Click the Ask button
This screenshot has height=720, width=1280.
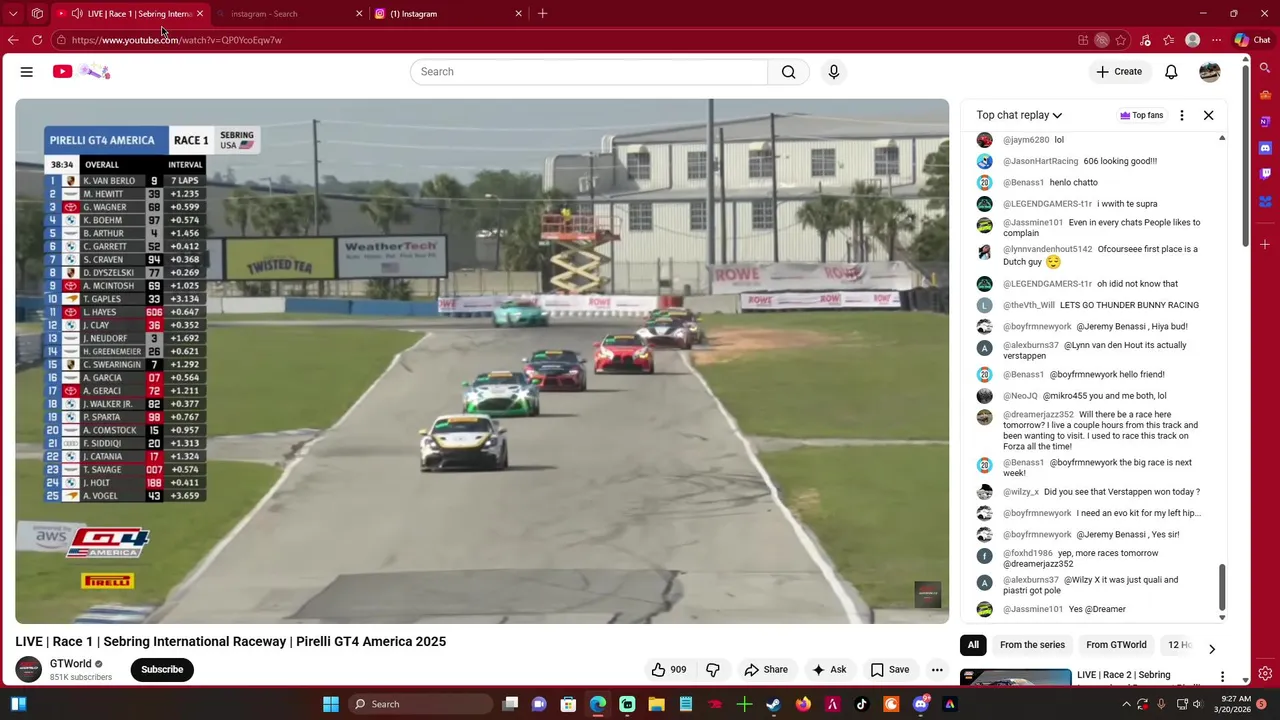pos(830,670)
